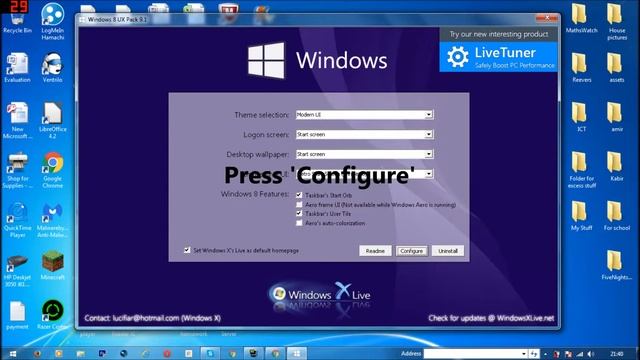
Task: Open the volume icon in system tray
Action: coord(590,354)
